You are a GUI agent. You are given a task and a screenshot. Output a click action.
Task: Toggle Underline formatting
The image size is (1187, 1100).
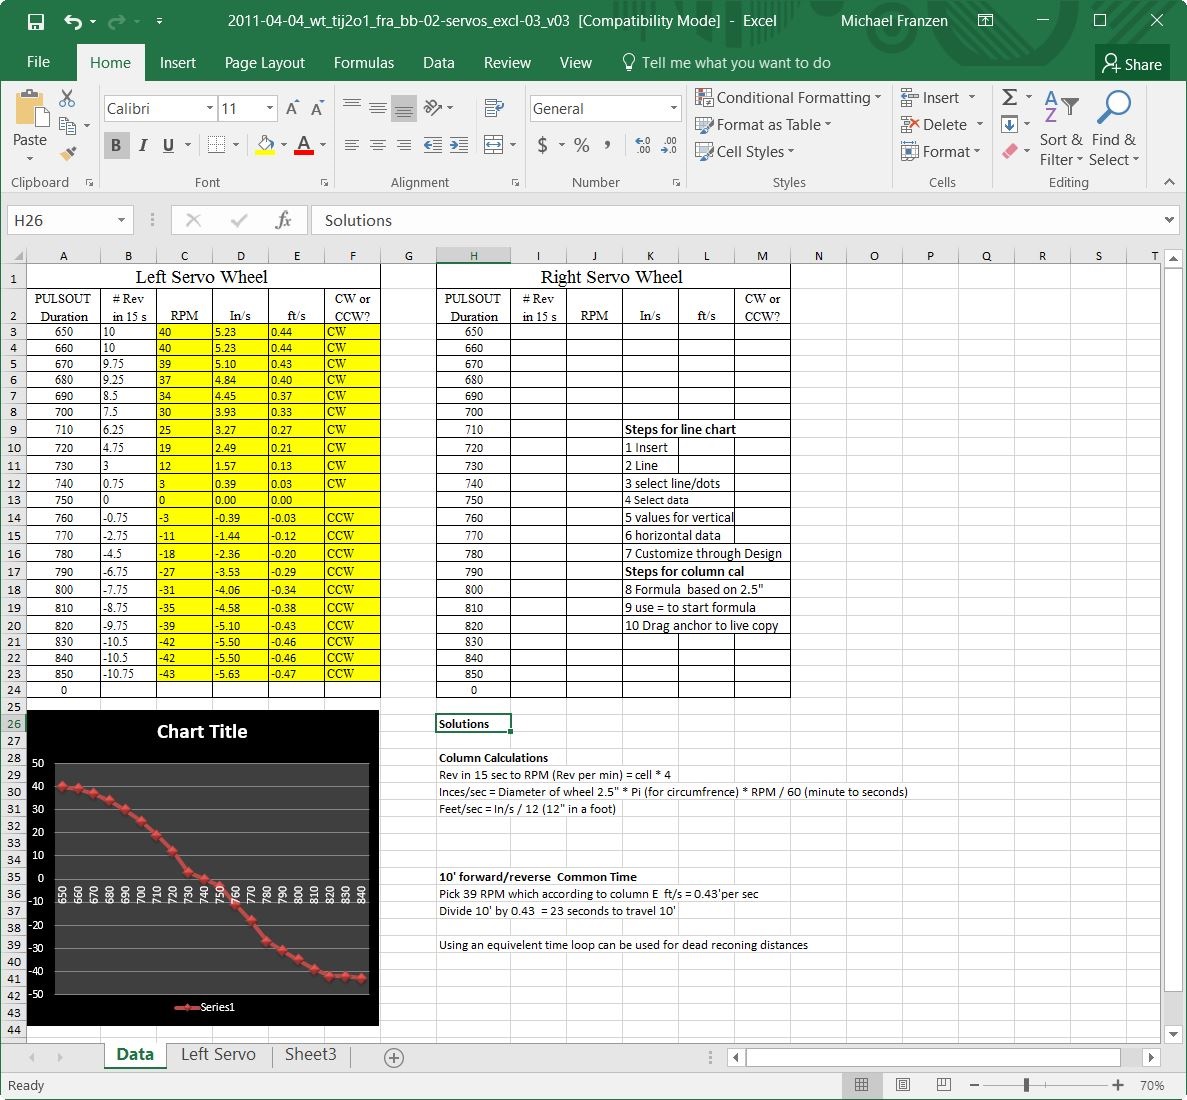[168, 145]
